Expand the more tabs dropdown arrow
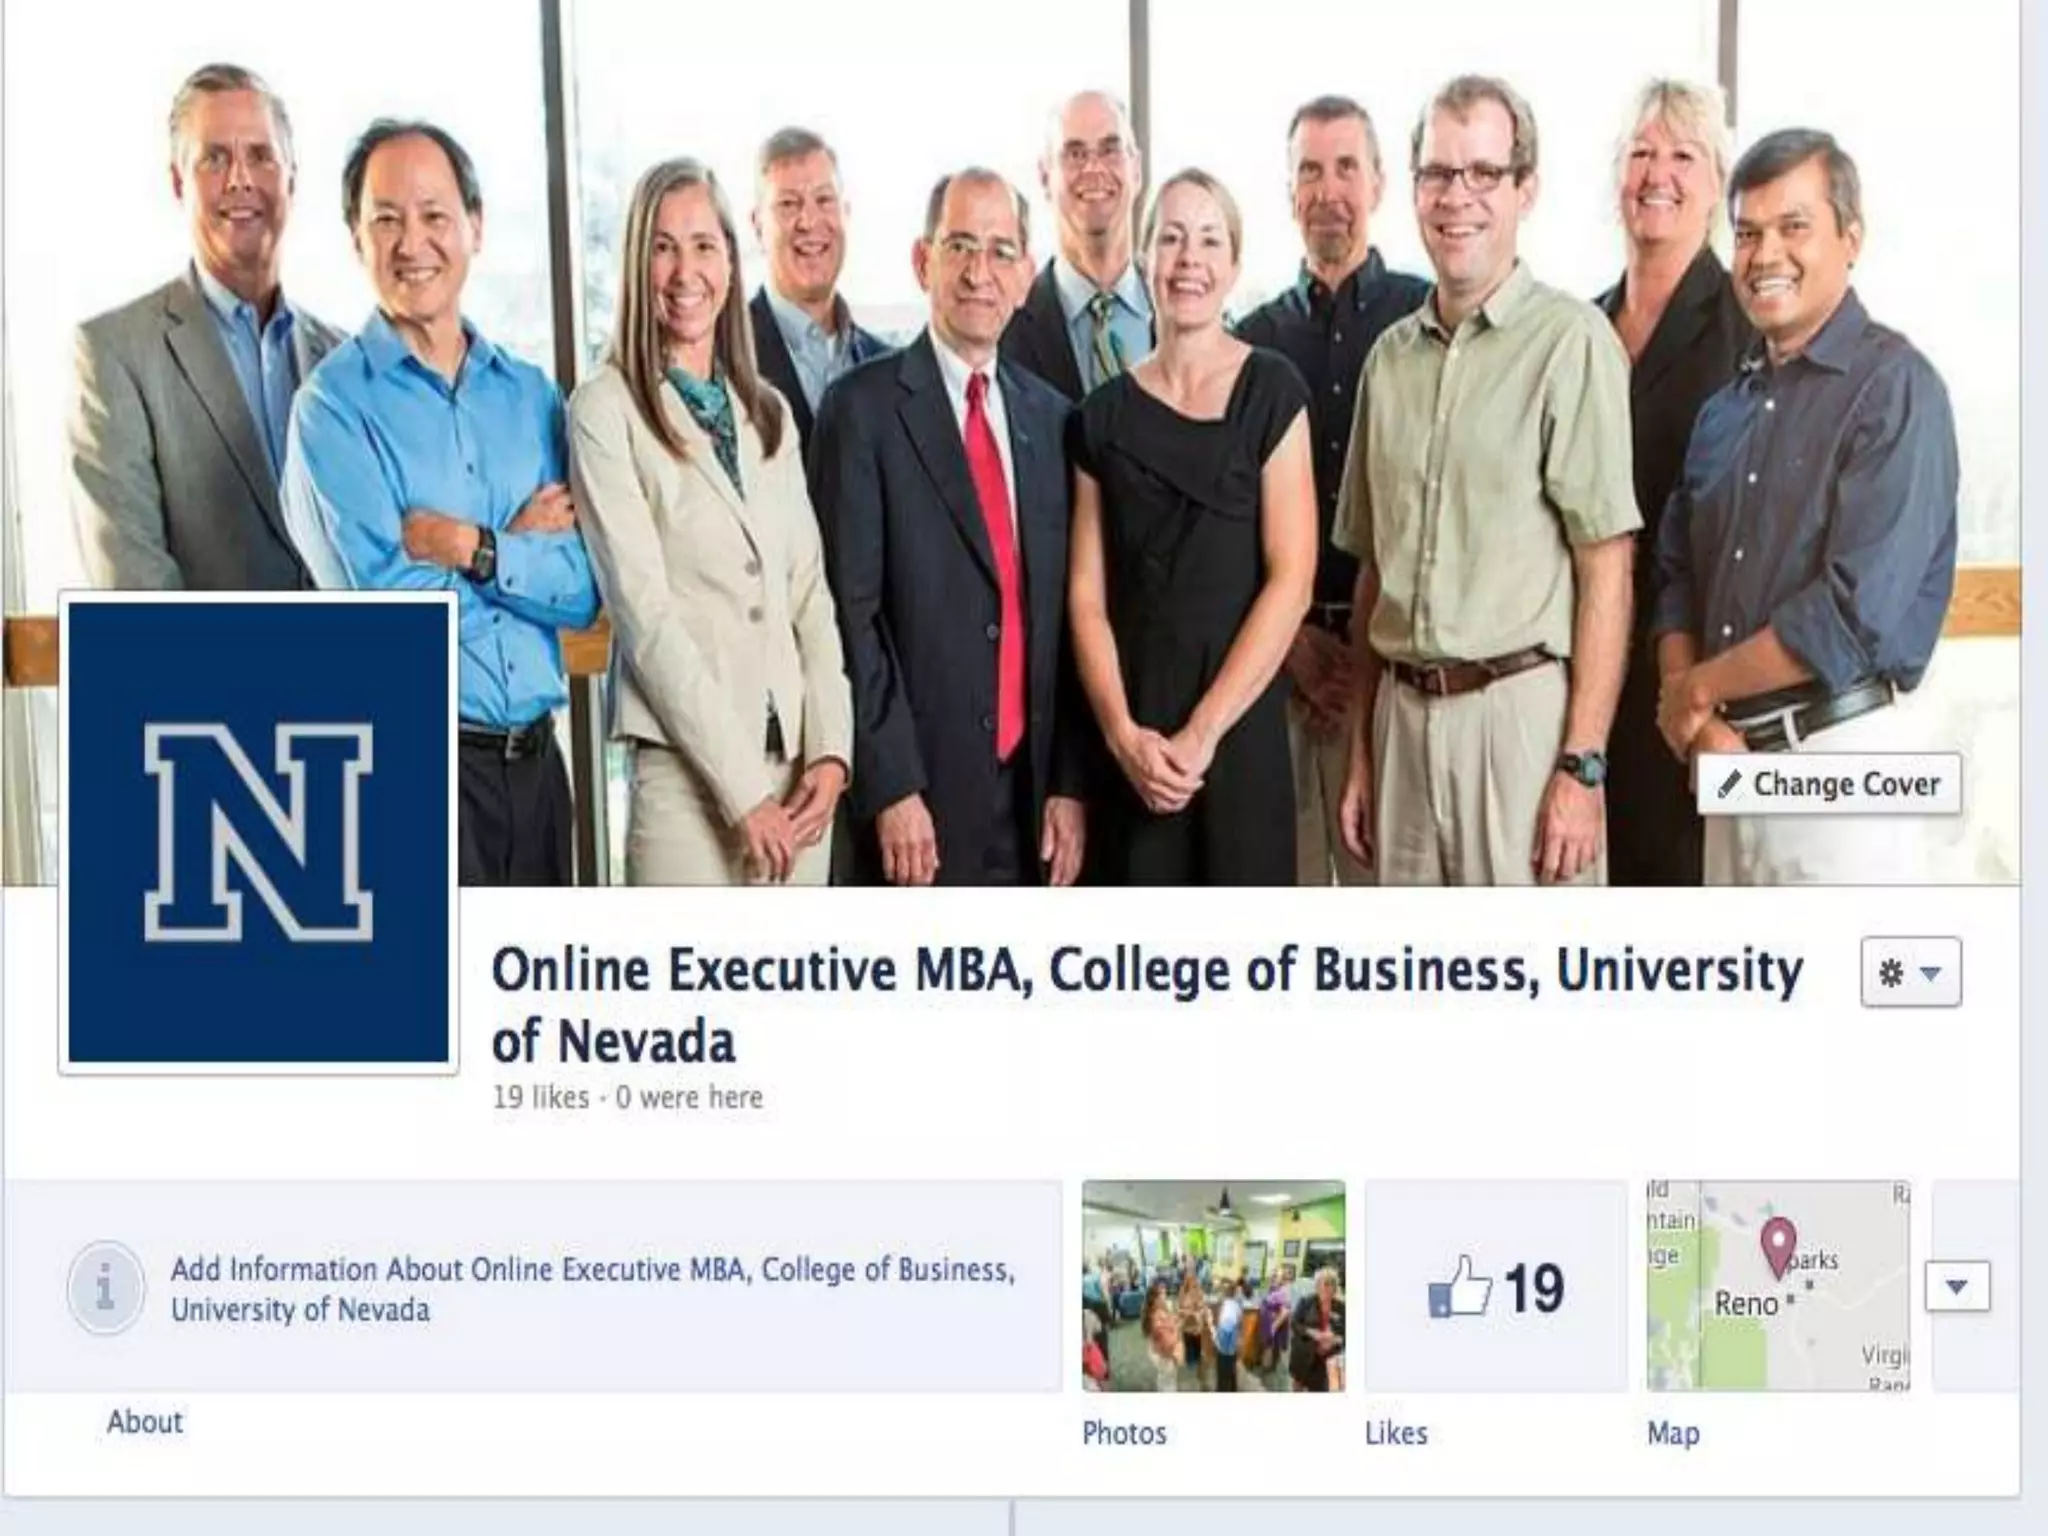This screenshot has width=2048, height=1536. point(1957,1286)
